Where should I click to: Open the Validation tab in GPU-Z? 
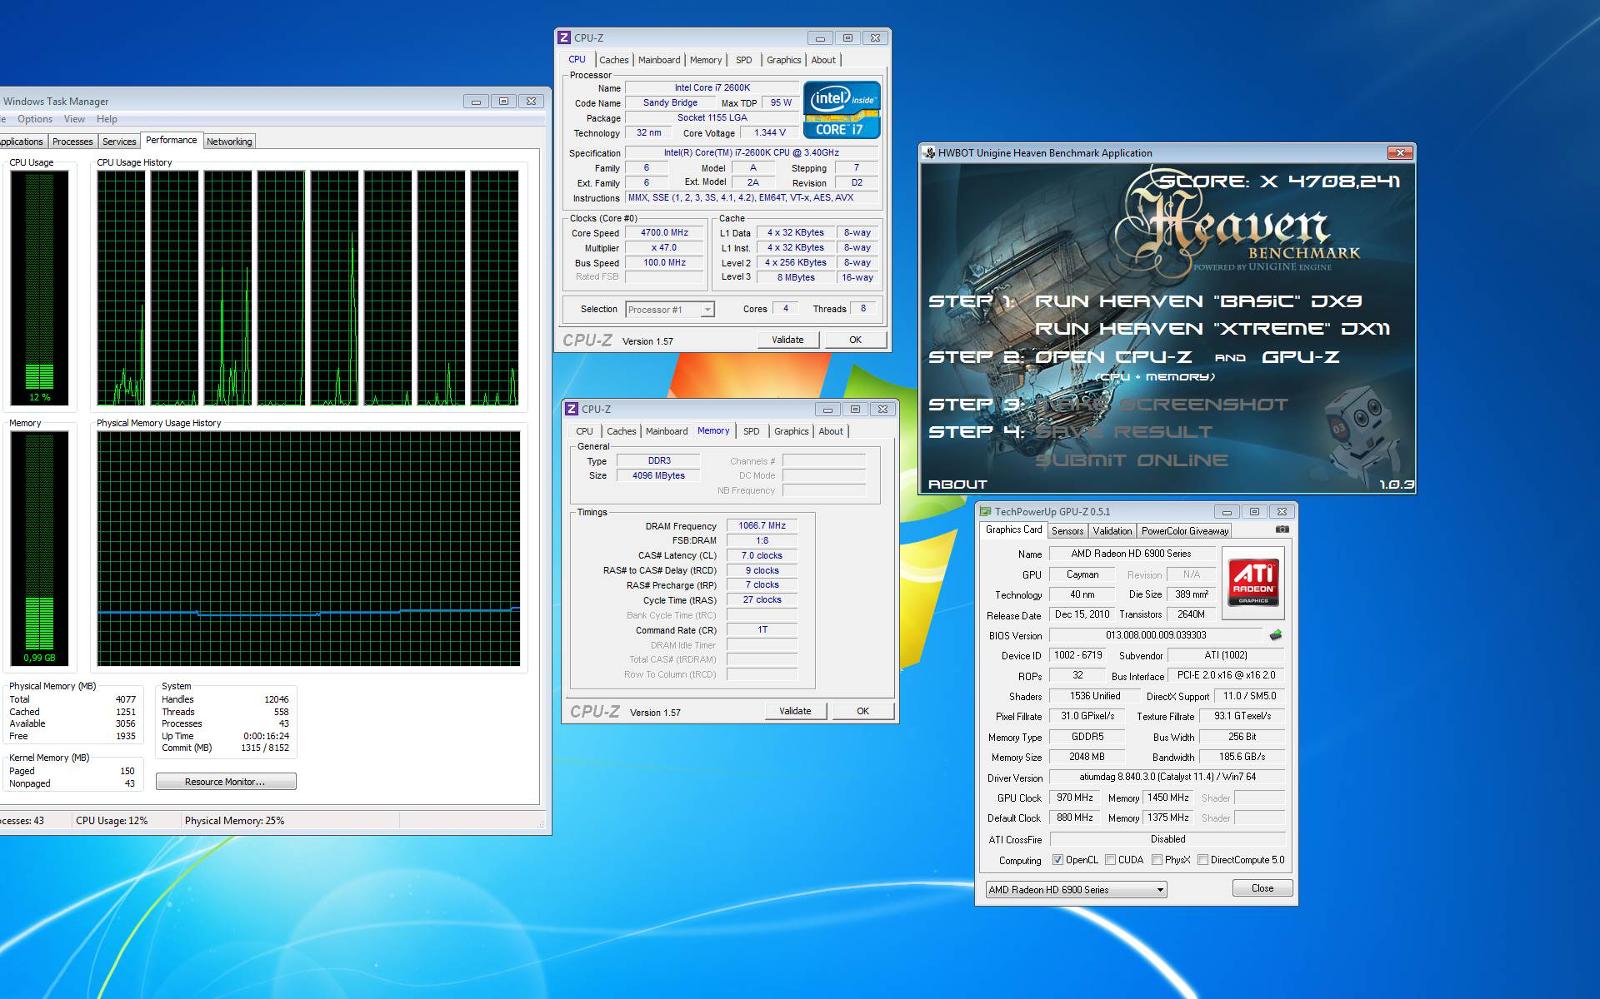1112,531
